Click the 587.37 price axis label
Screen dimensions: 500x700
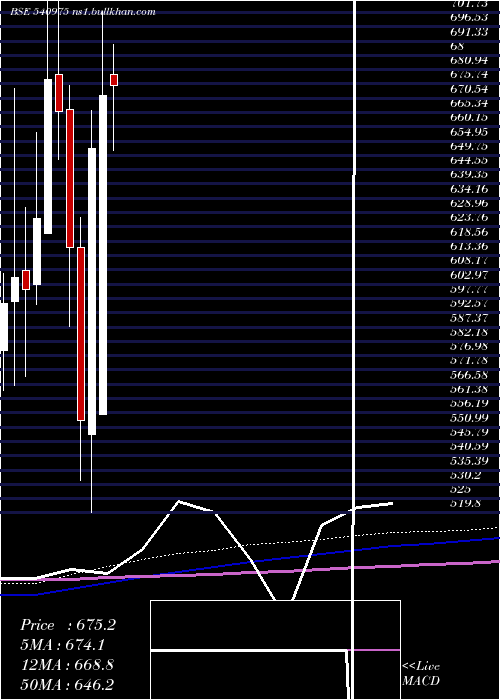tap(469, 317)
